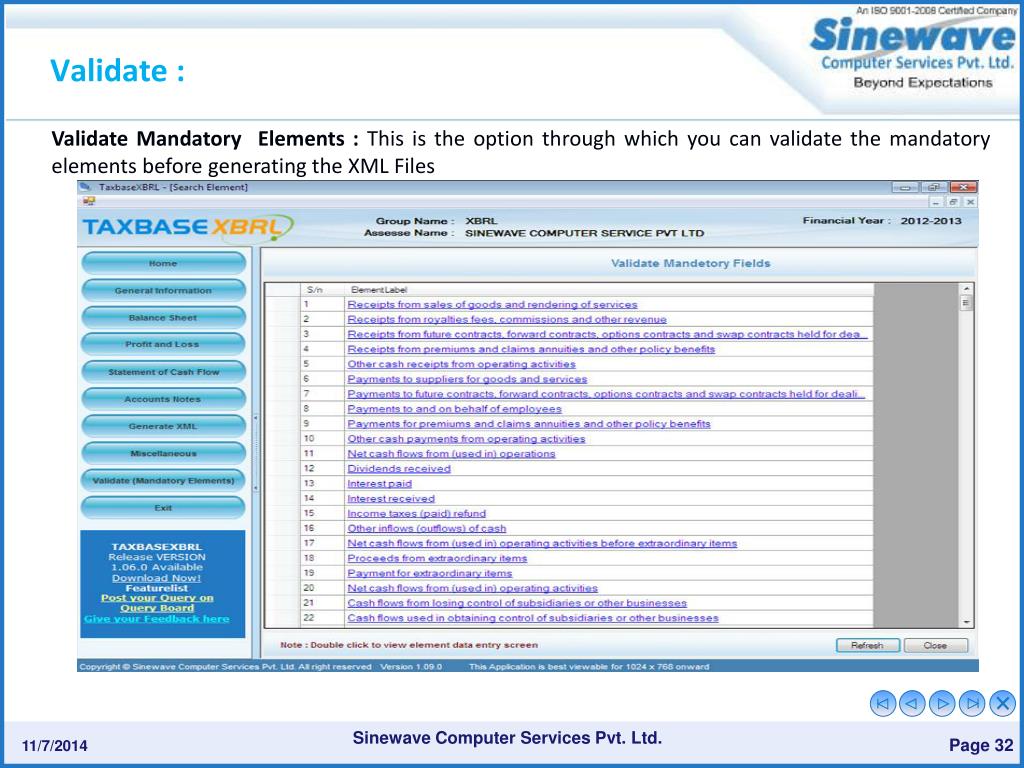Click scrollbar down arrow in element list
1024x768 pixels.
(x=966, y=622)
